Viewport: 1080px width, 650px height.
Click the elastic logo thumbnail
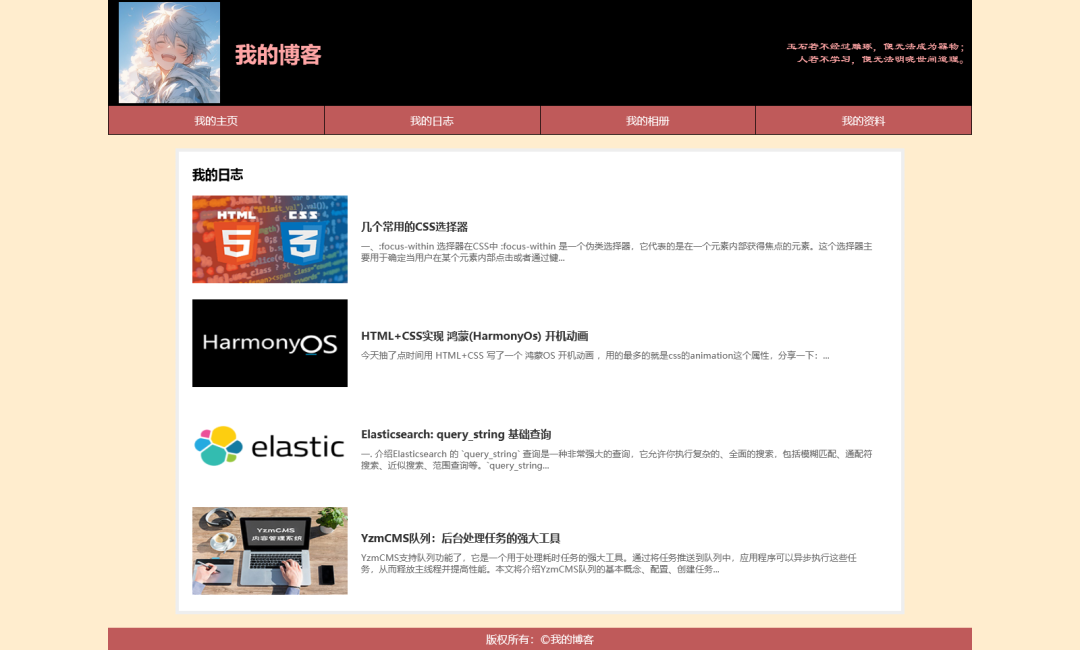pyautogui.click(x=270, y=447)
